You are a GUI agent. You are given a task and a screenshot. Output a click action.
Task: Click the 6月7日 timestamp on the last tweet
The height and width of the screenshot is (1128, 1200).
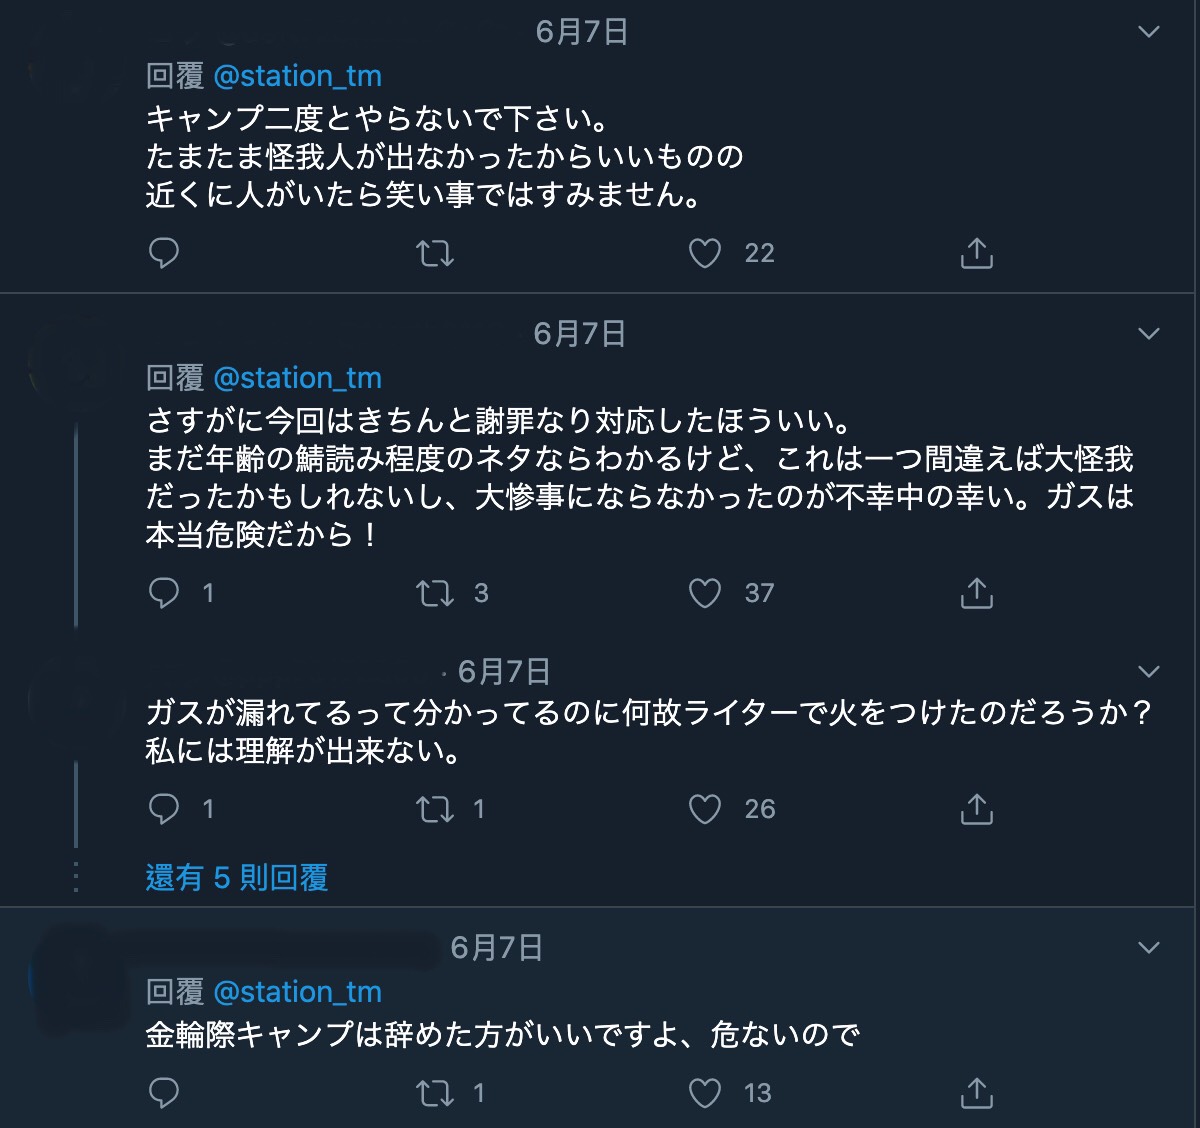pyautogui.click(x=495, y=948)
